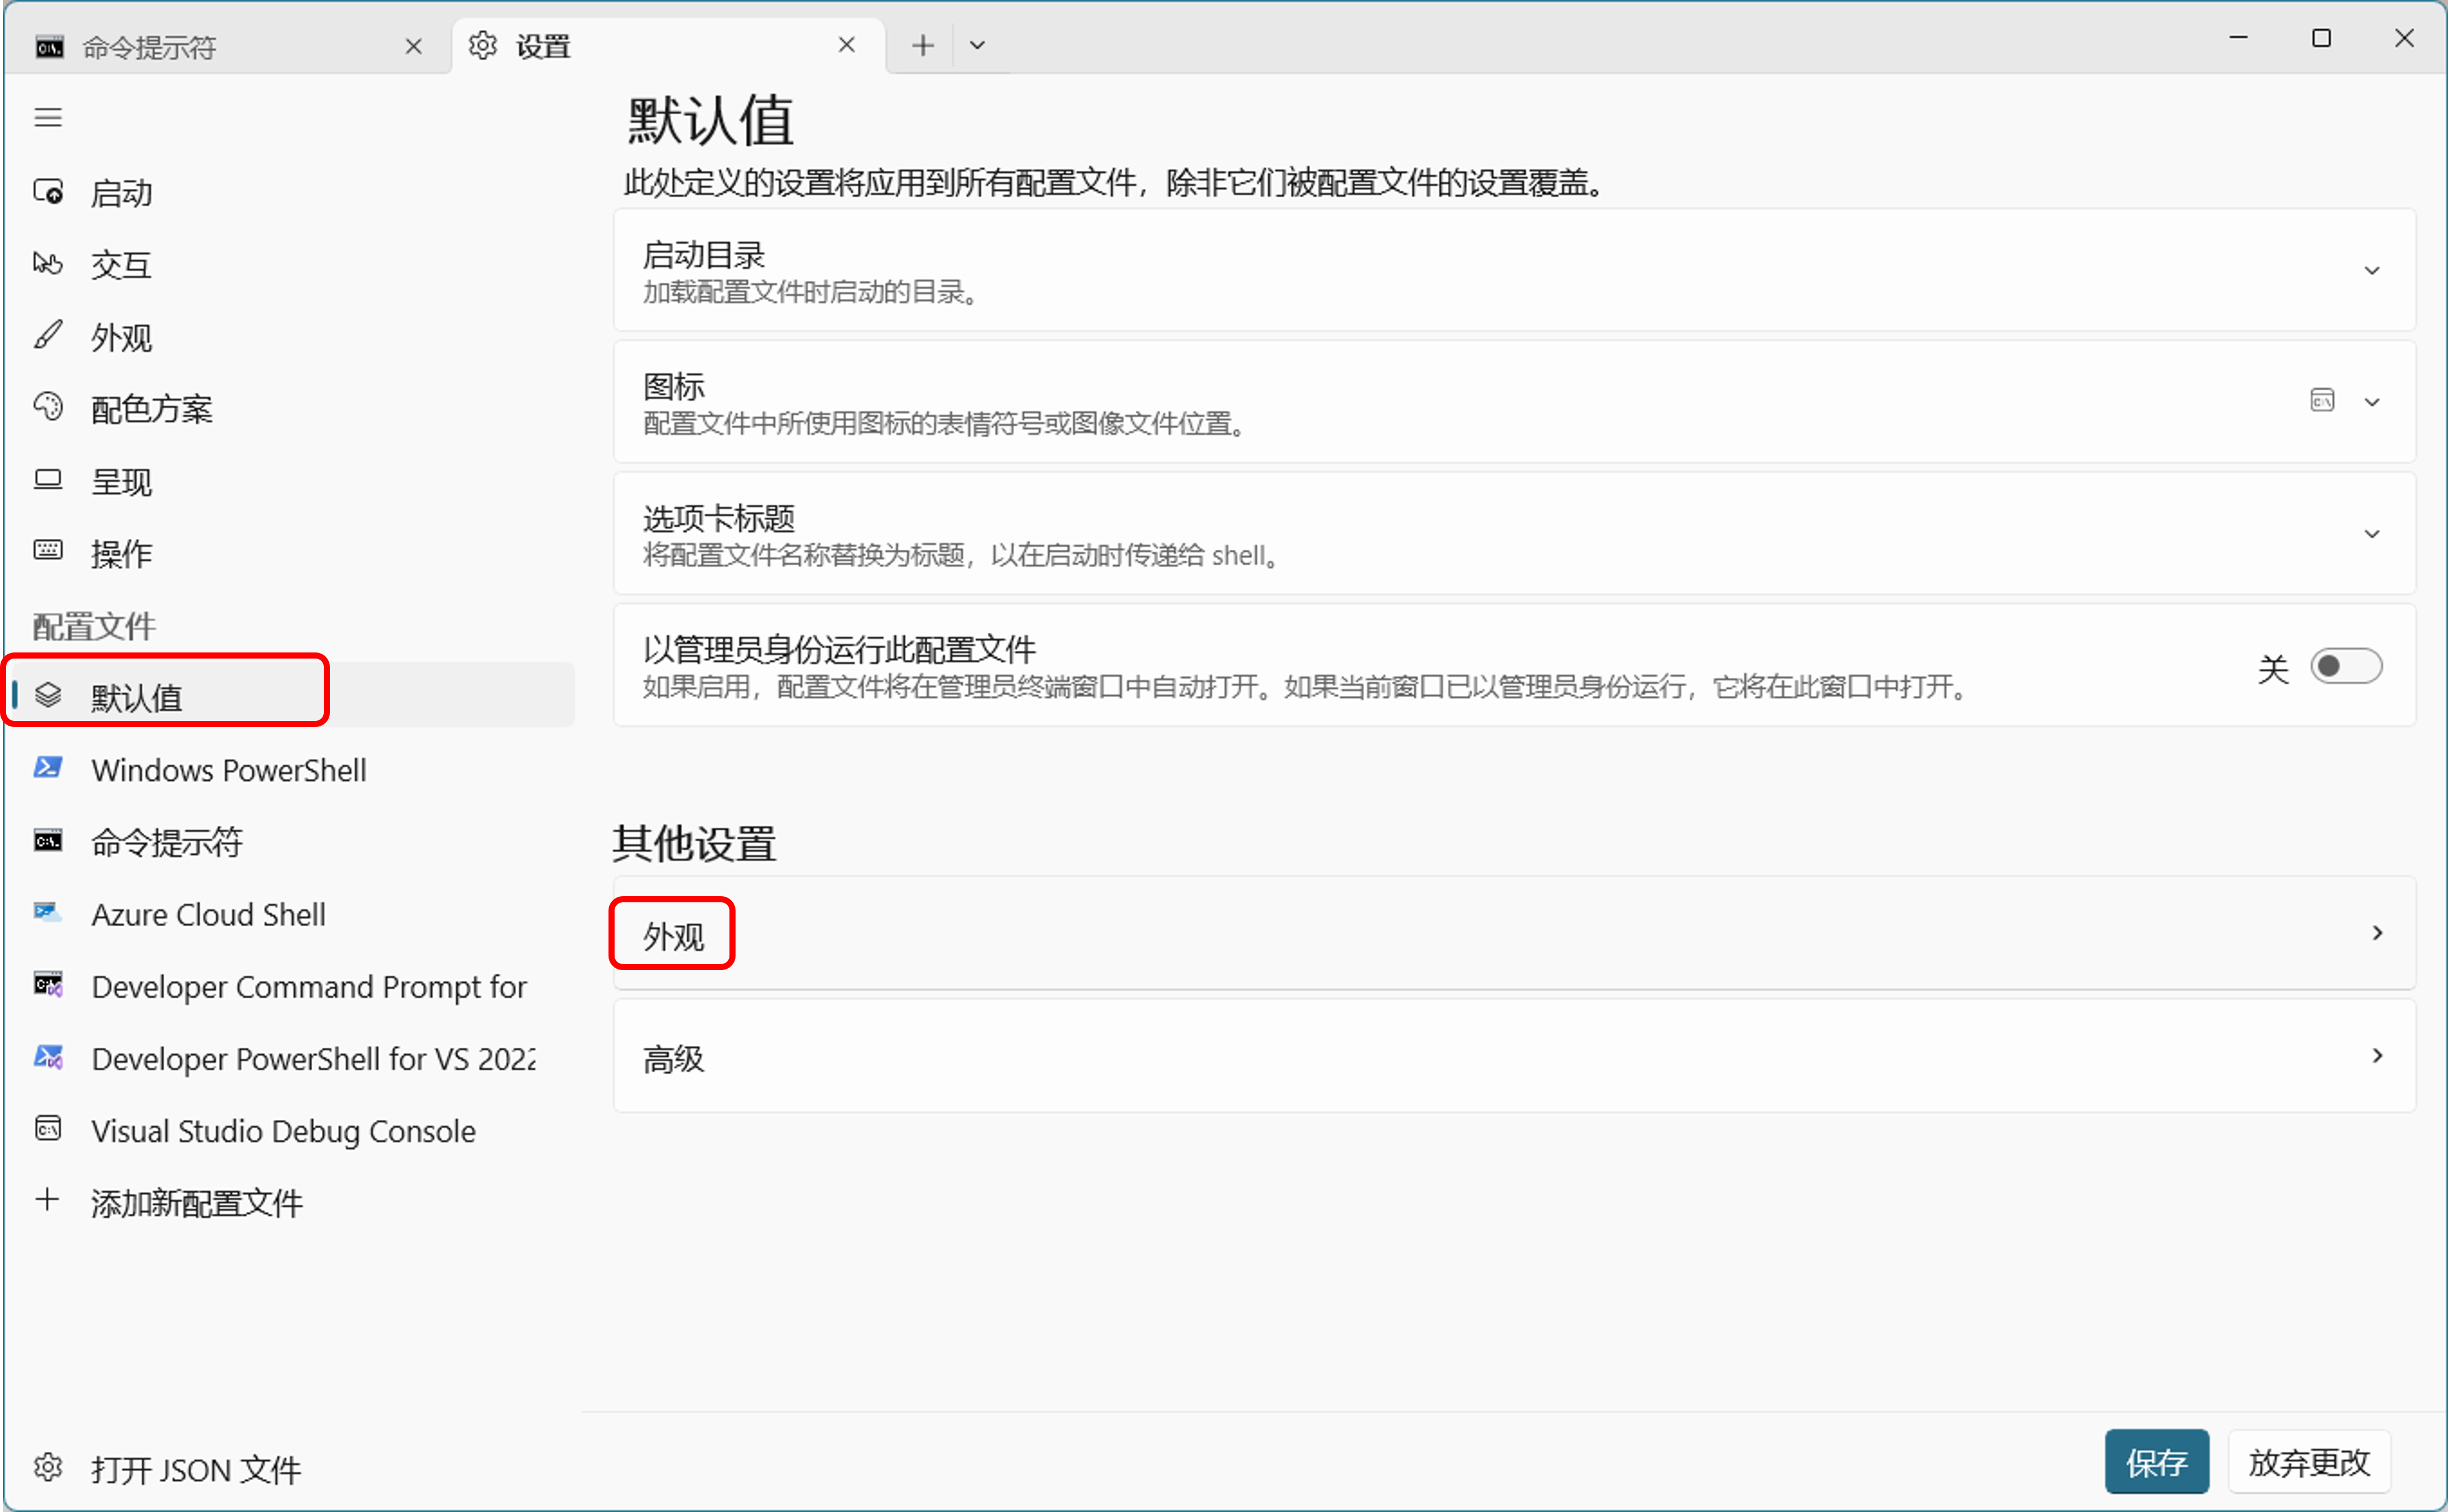This screenshot has height=1512, width=2448.
Task: Expand the 启动目录 setting
Action: coord(2371,271)
